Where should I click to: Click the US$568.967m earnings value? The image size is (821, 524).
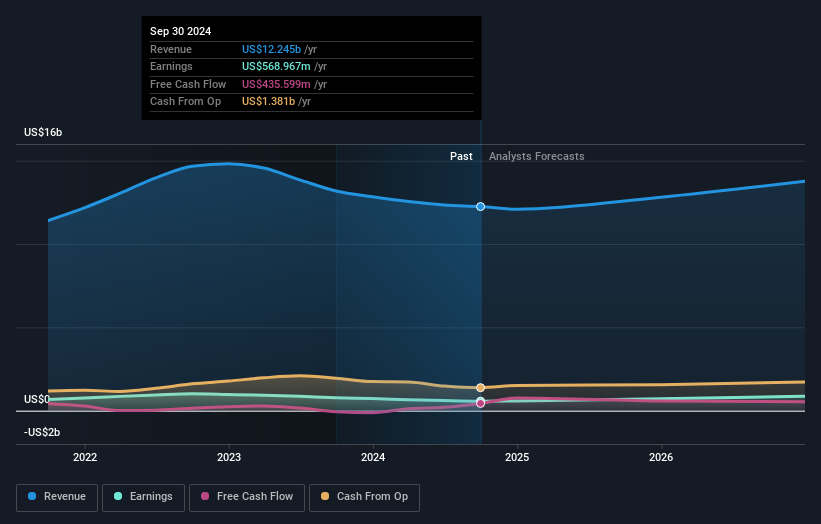click(276, 66)
